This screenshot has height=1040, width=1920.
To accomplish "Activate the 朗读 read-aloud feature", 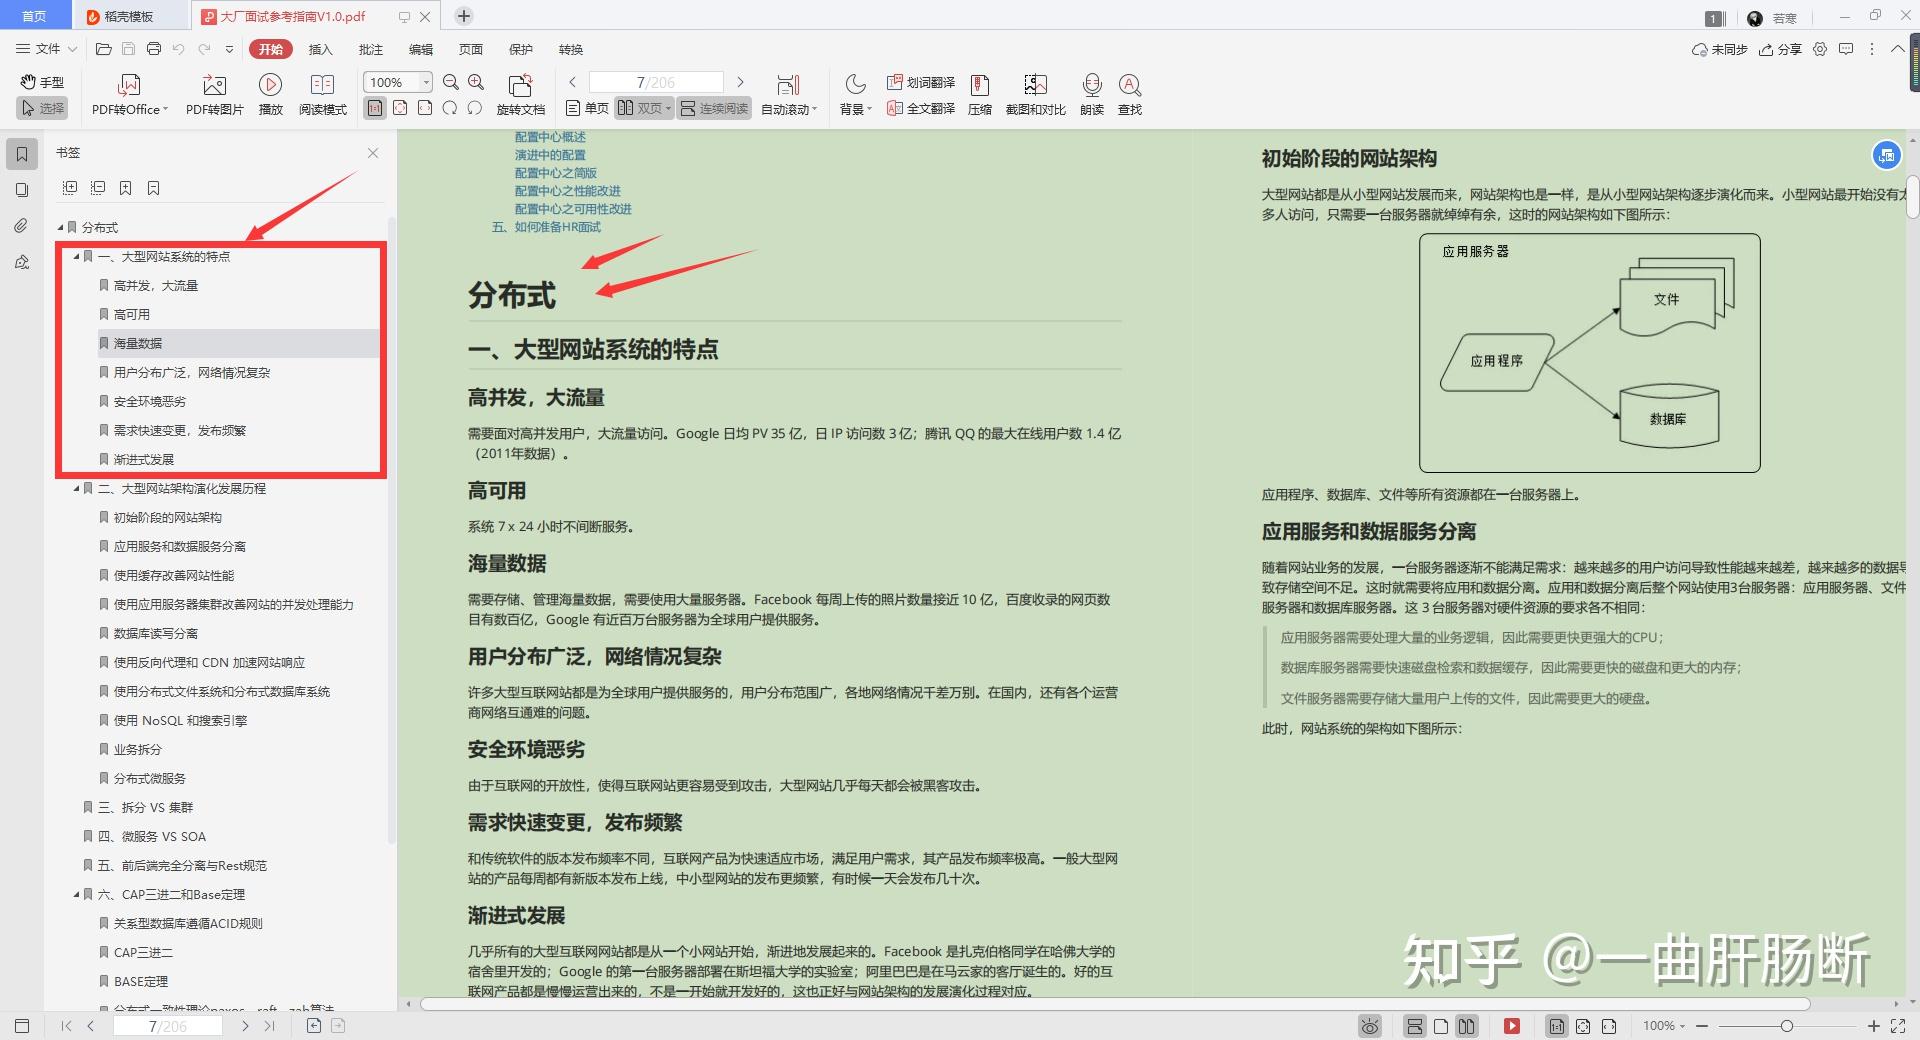I will [1091, 93].
